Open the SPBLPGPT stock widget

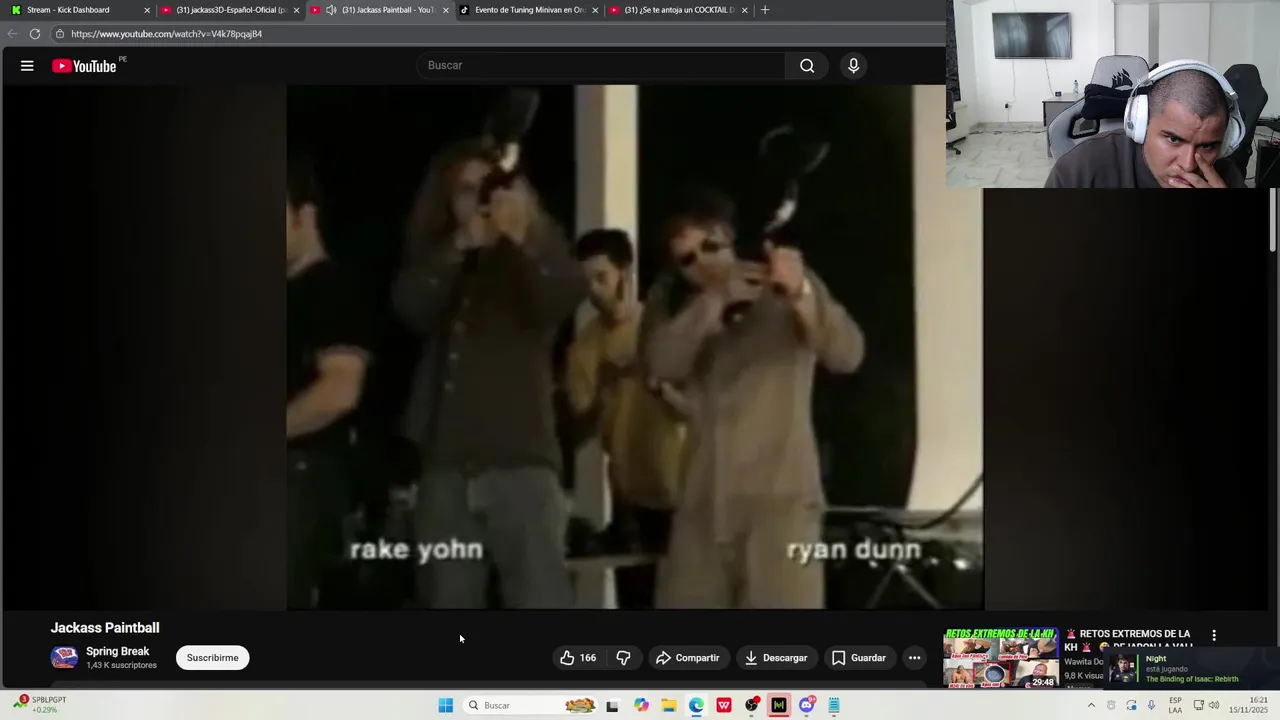(x=40, y=705)
